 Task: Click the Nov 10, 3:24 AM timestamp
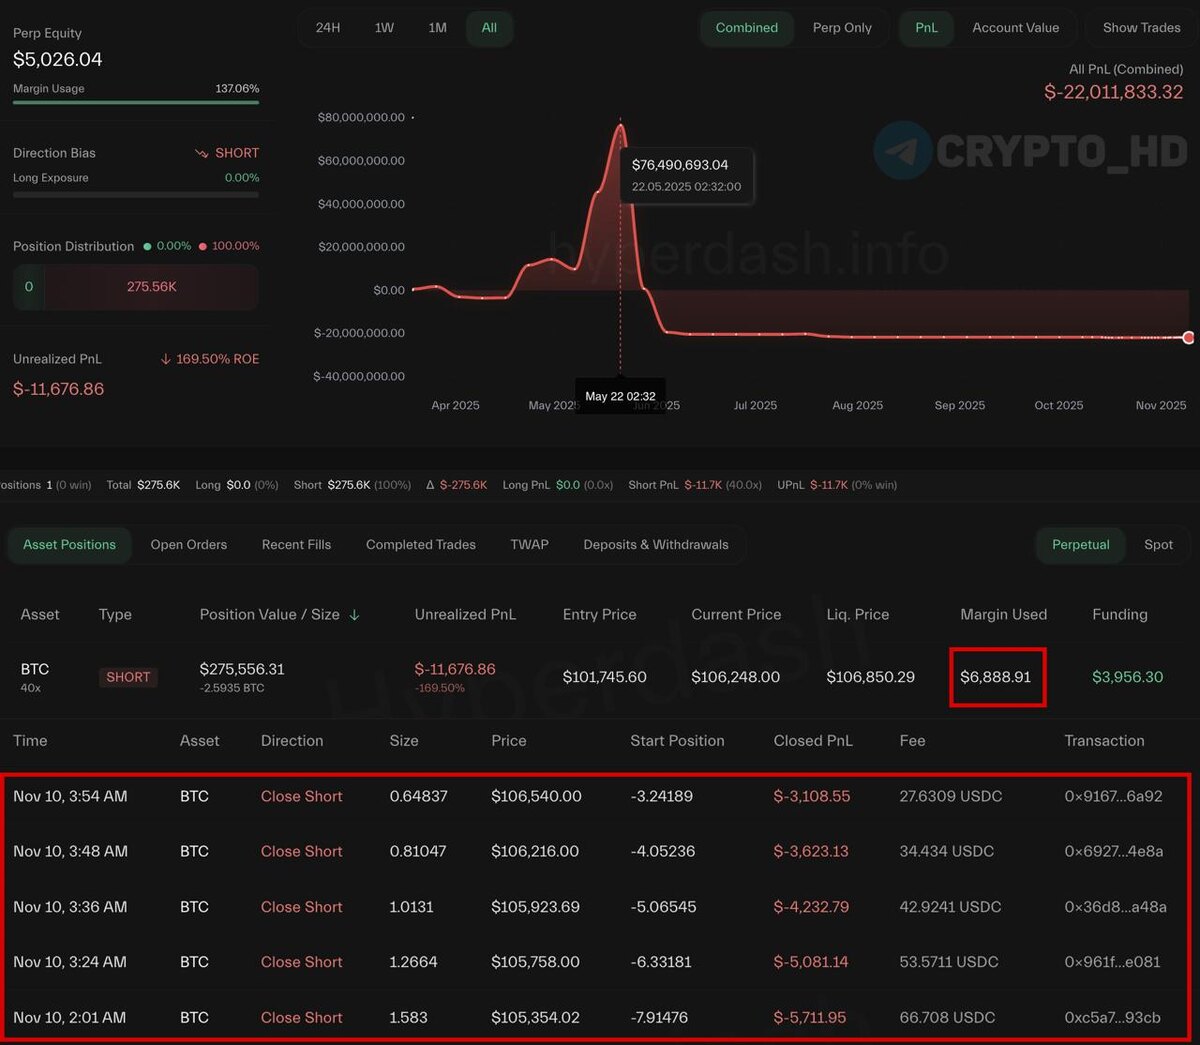(x=70, y=962)
